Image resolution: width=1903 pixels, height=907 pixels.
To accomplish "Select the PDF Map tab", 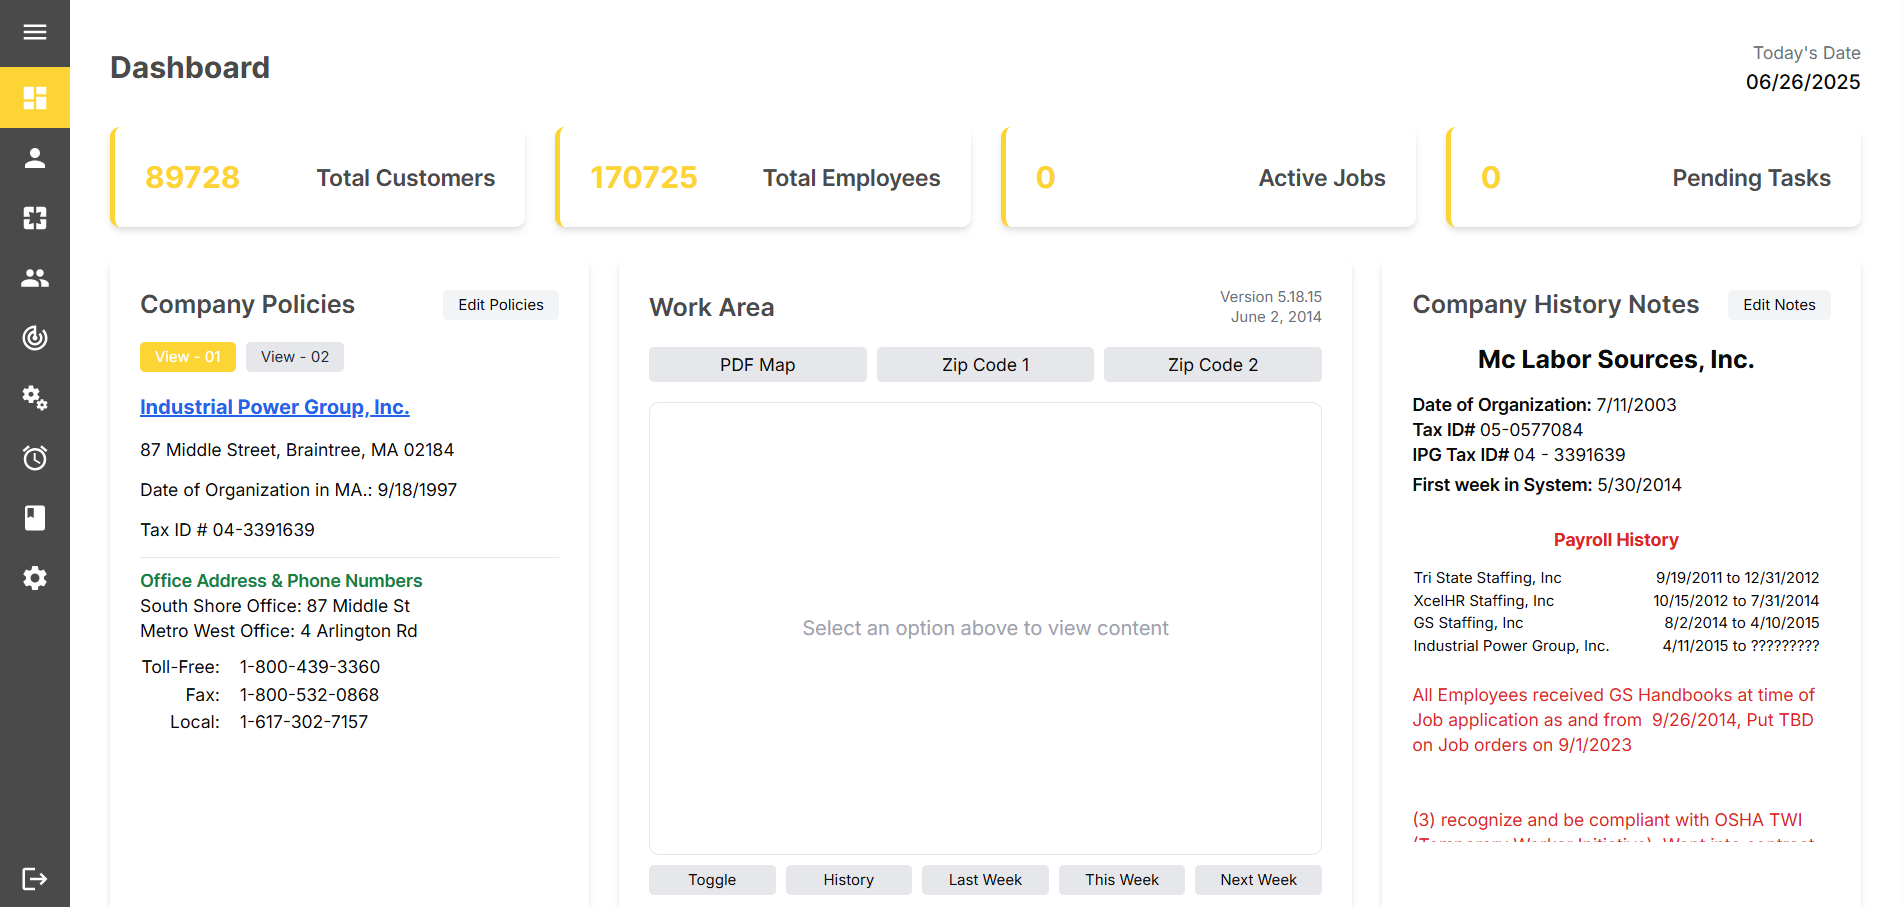I will point(758,365).
